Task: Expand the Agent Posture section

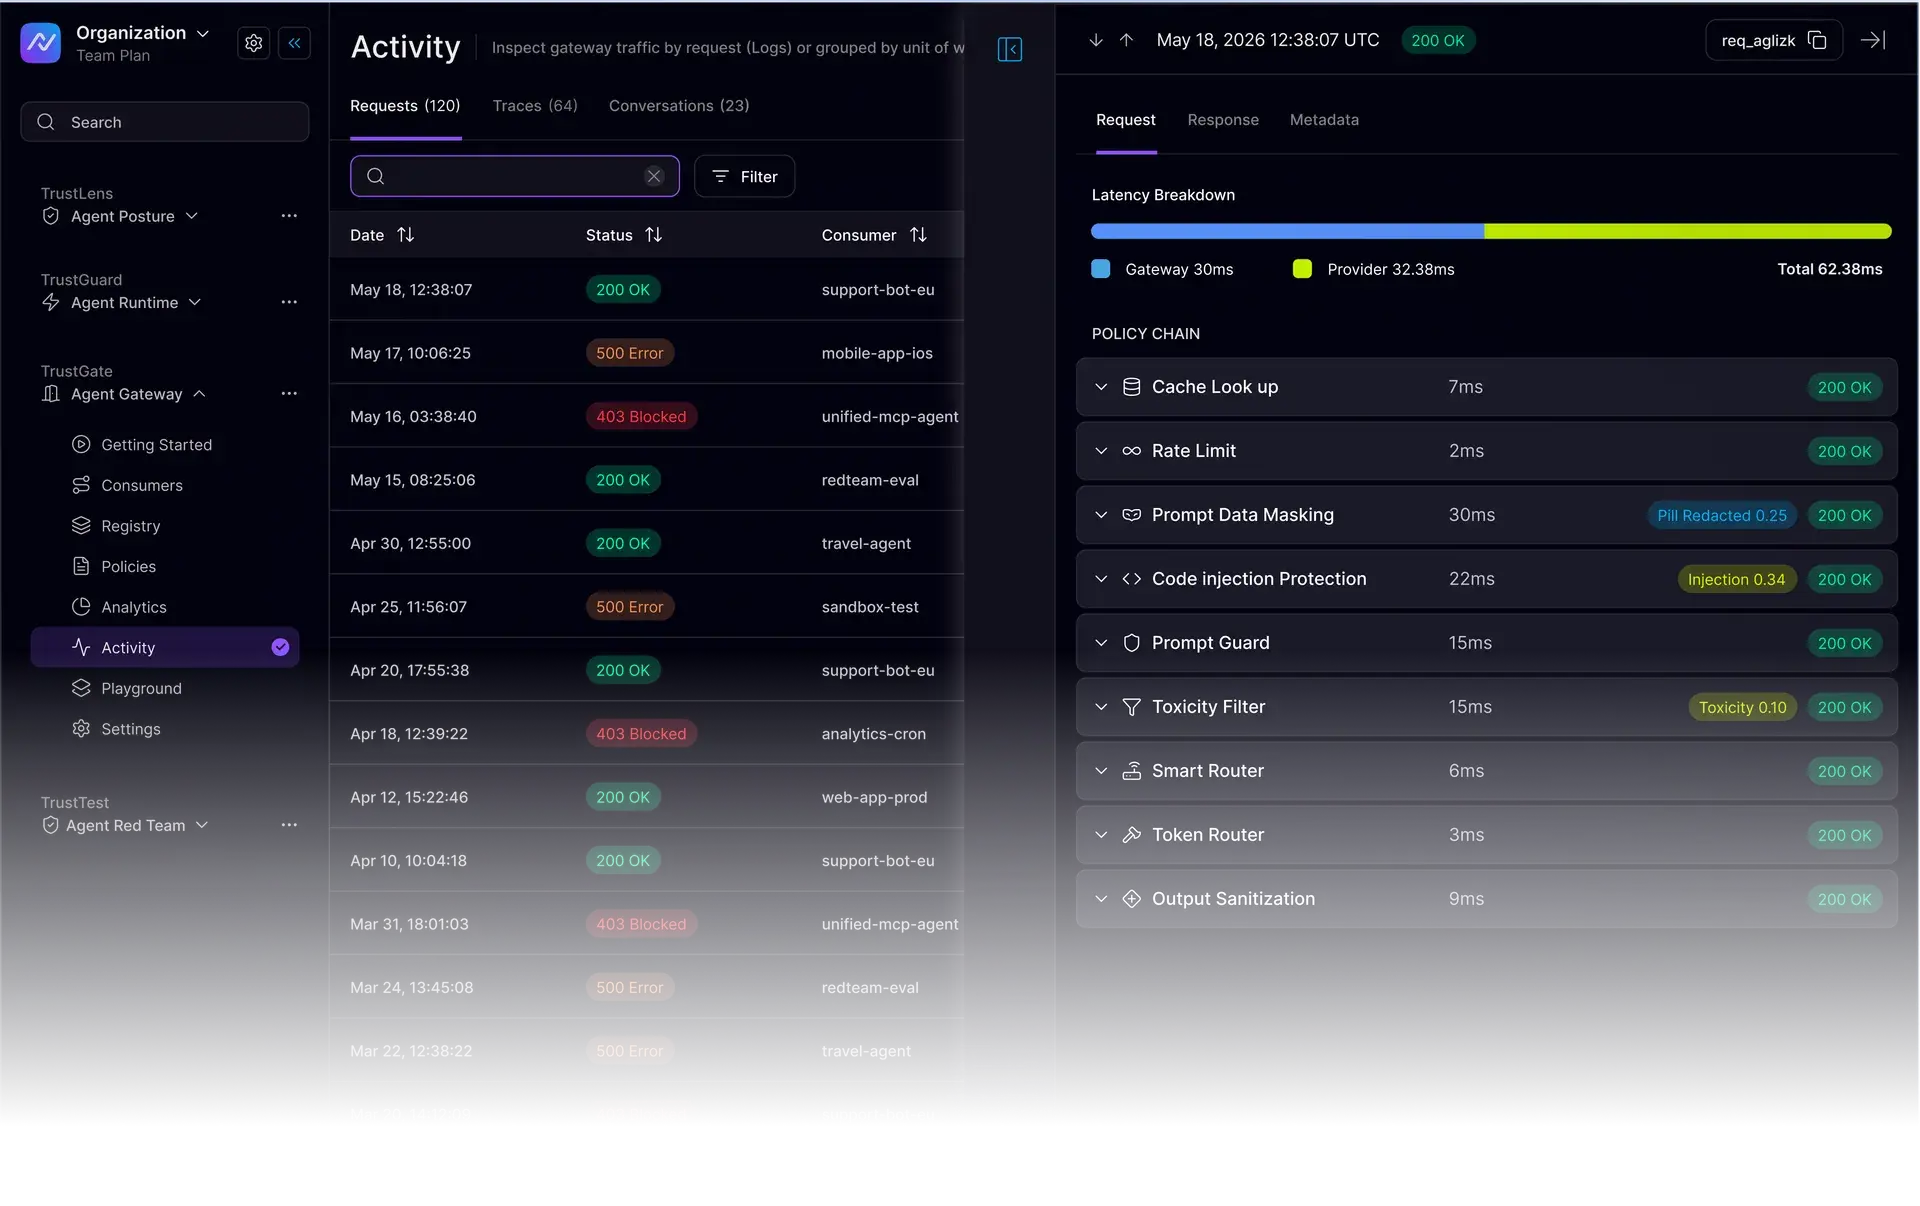Action: pyautogui.click(x=191, y=216)
